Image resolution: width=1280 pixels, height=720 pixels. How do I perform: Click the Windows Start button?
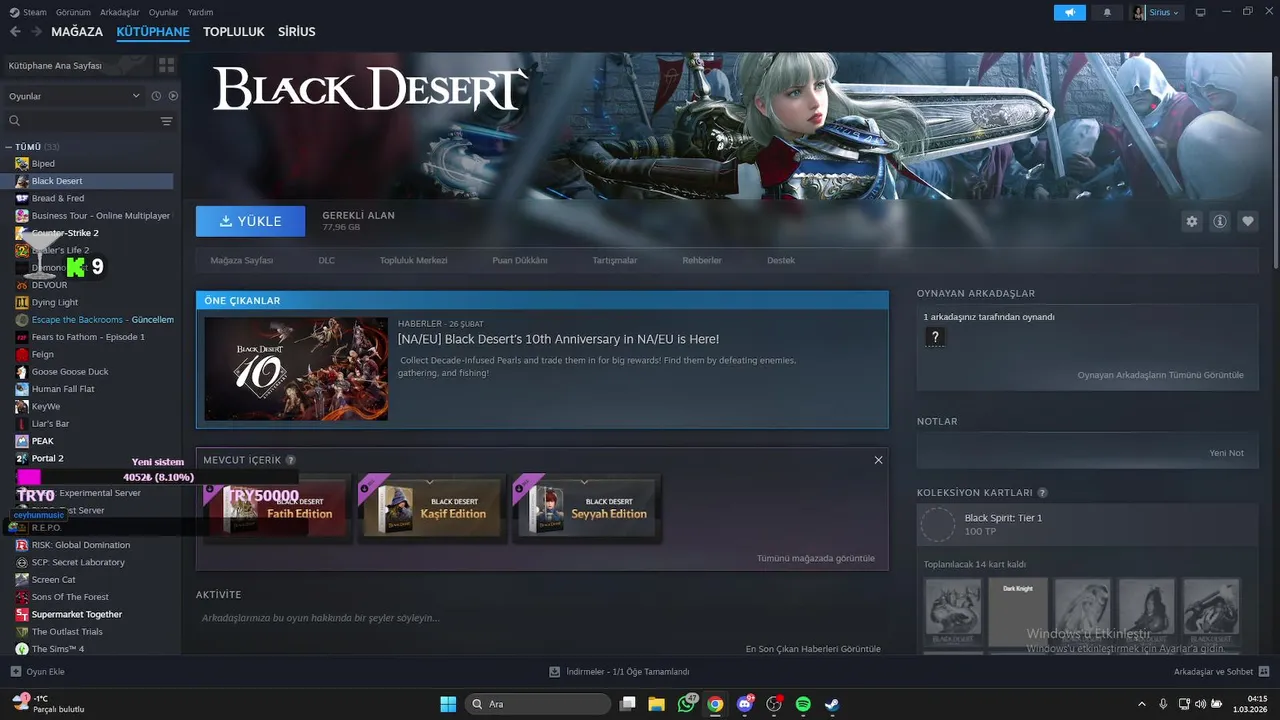click(448, 704)
